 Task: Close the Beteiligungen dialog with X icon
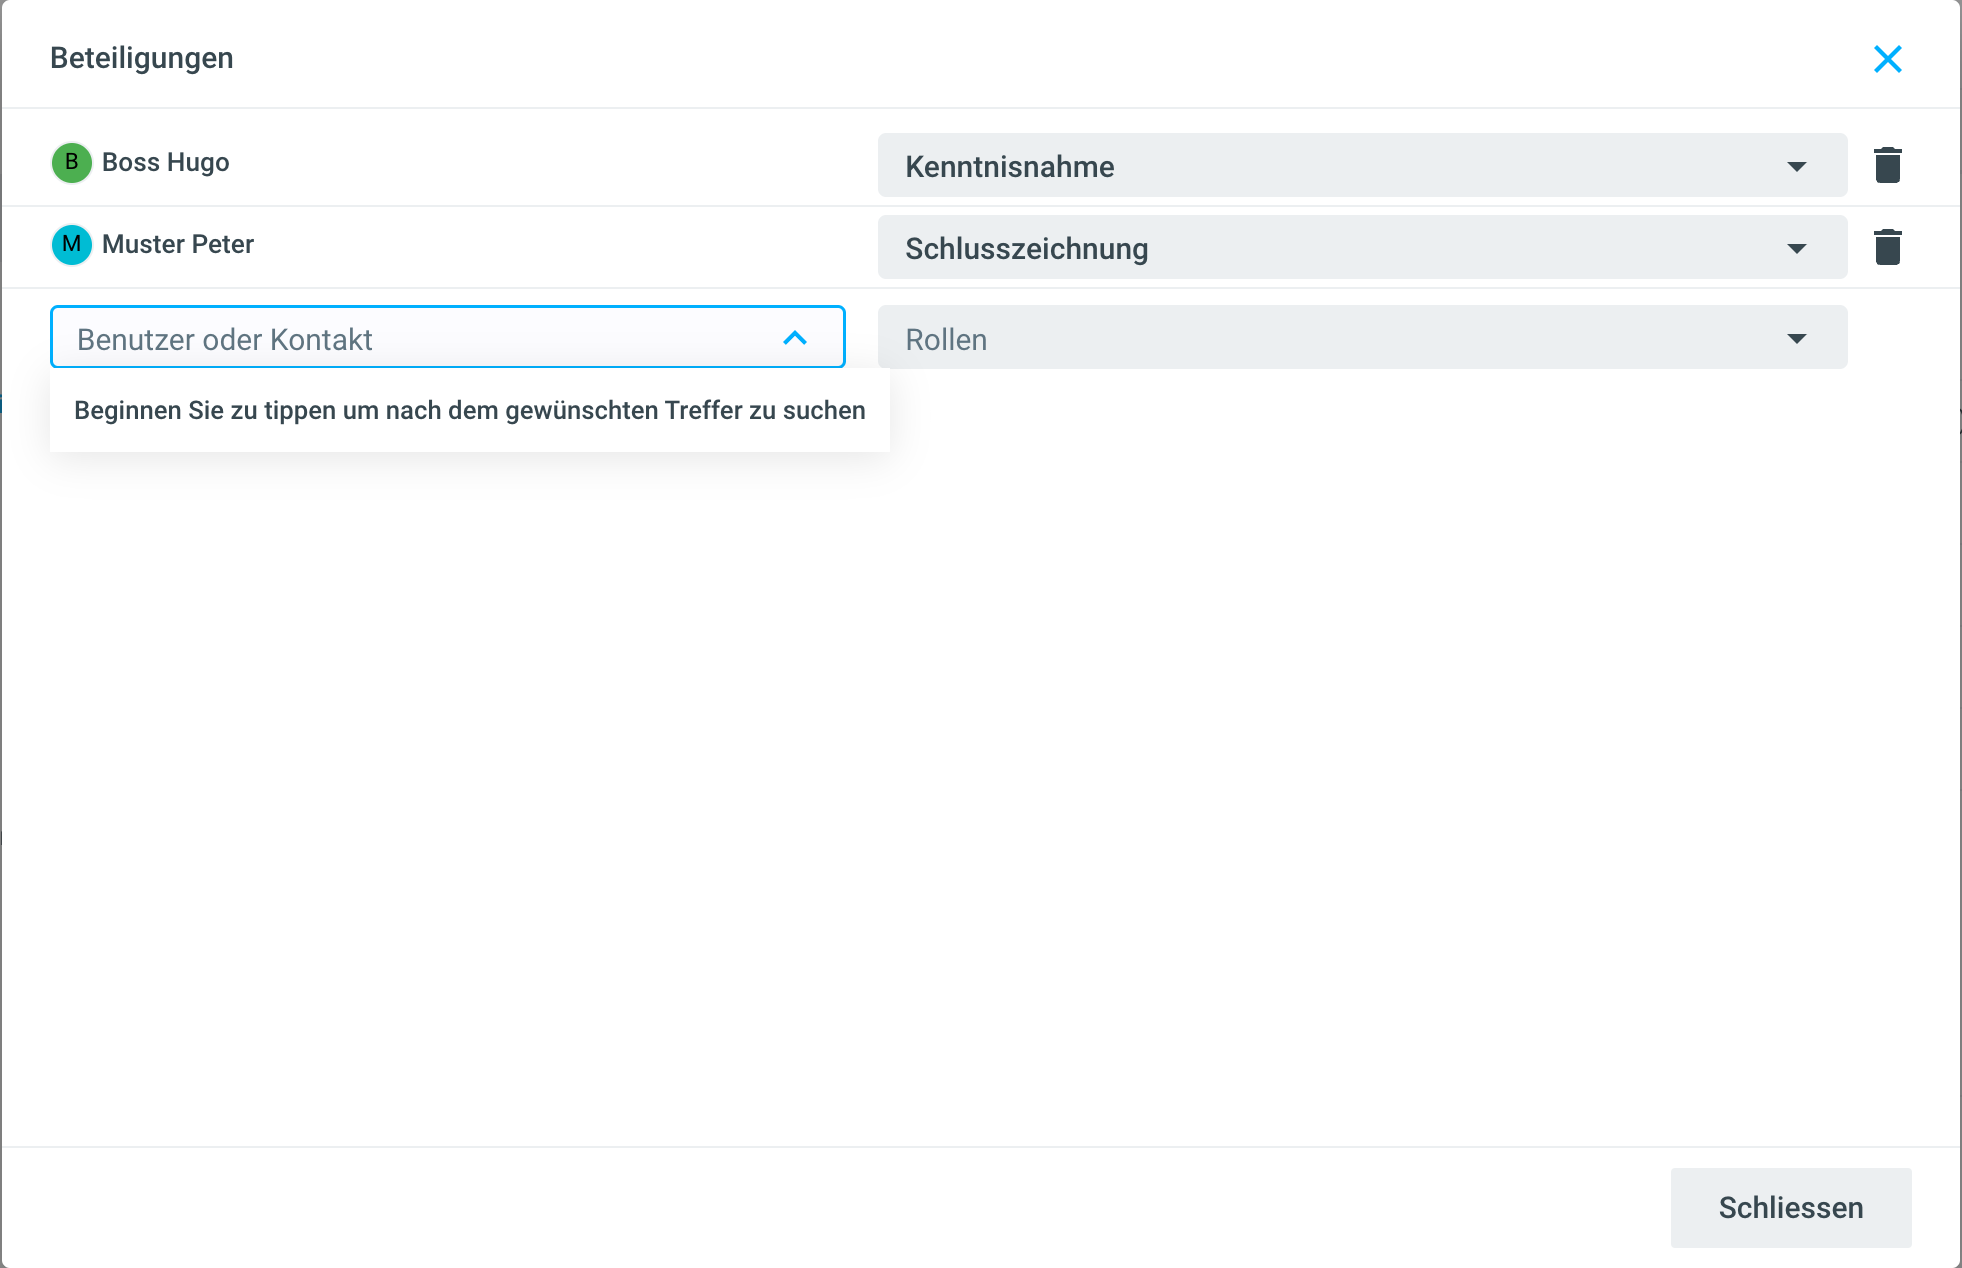click(1887, 59)
